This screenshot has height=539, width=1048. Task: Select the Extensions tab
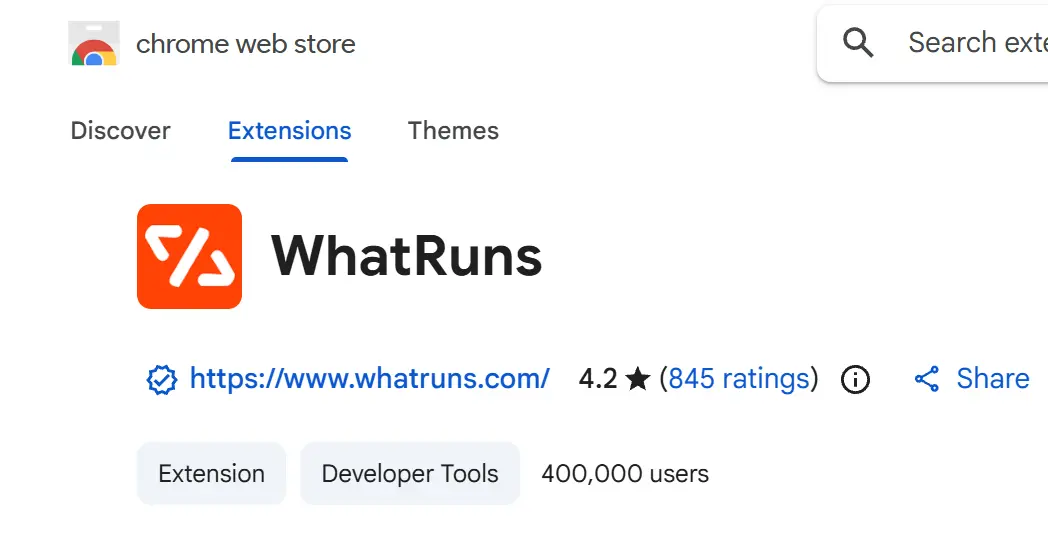tap(289, 130)
